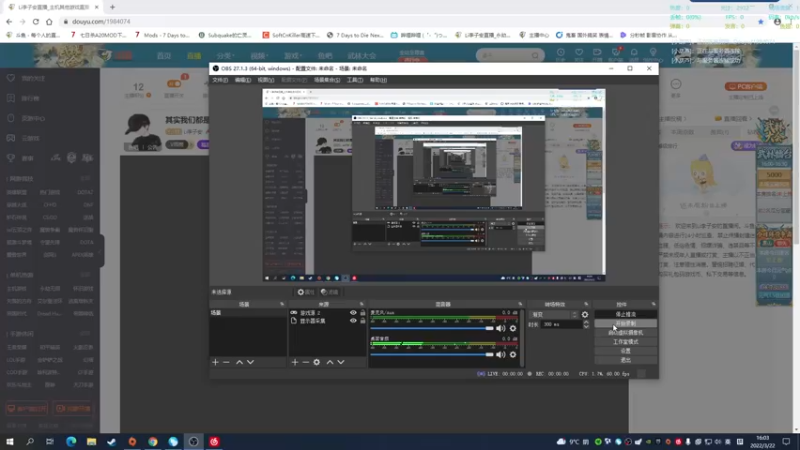Go to the browser home page icon
Viewport: 800px width, 450px height.
click(x=49, y=21)
